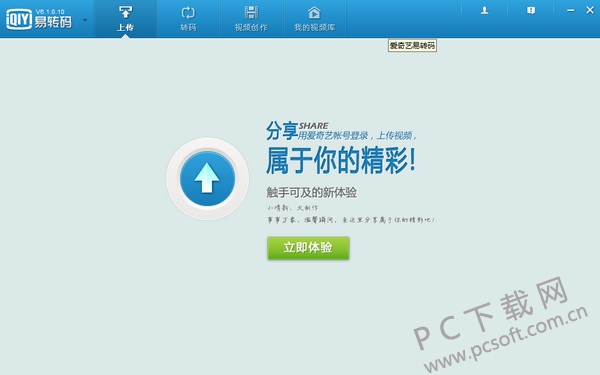Close the 易转码 window
This screenshot has width=600, height=375.
[x=590, y=10]
